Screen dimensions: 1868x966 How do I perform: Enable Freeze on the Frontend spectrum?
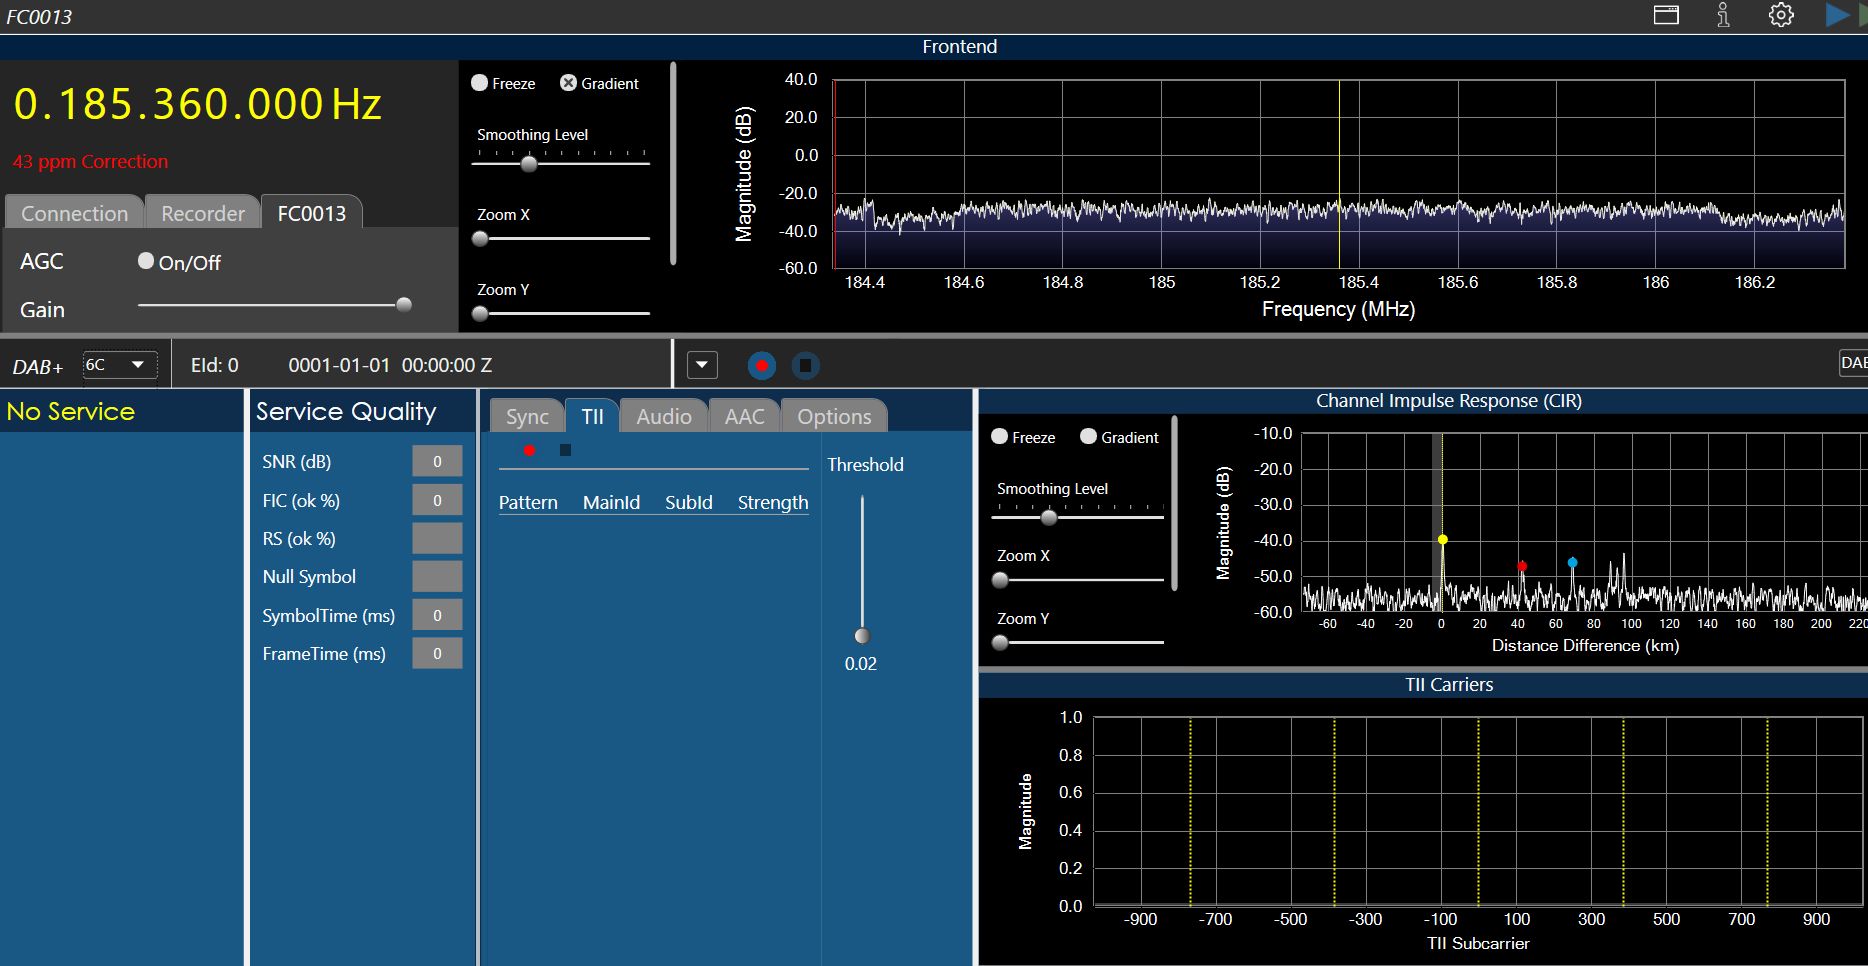[x=480, y=83]
